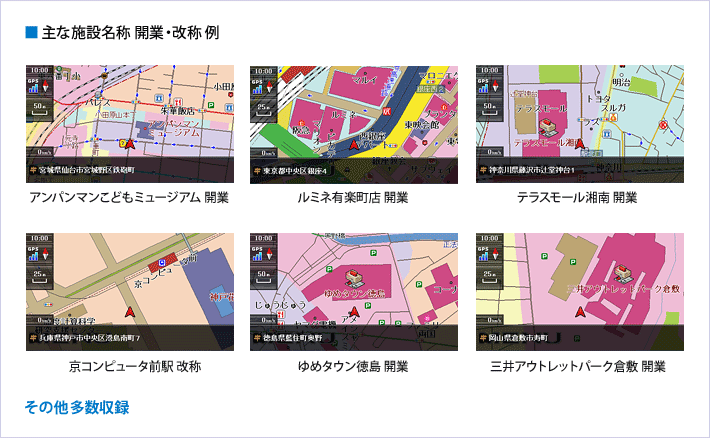Viewport: 710px width, 438px height.
Task: Click the restaurant icon beside じゅうじゅう
Action: click(282, 315)
